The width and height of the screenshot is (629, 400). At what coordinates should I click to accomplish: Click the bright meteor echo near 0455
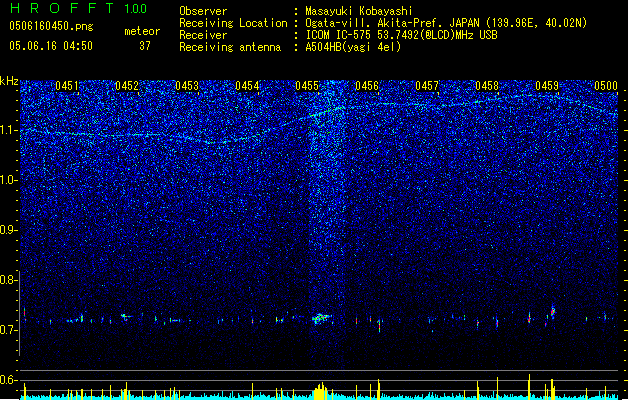pos(321,319)
